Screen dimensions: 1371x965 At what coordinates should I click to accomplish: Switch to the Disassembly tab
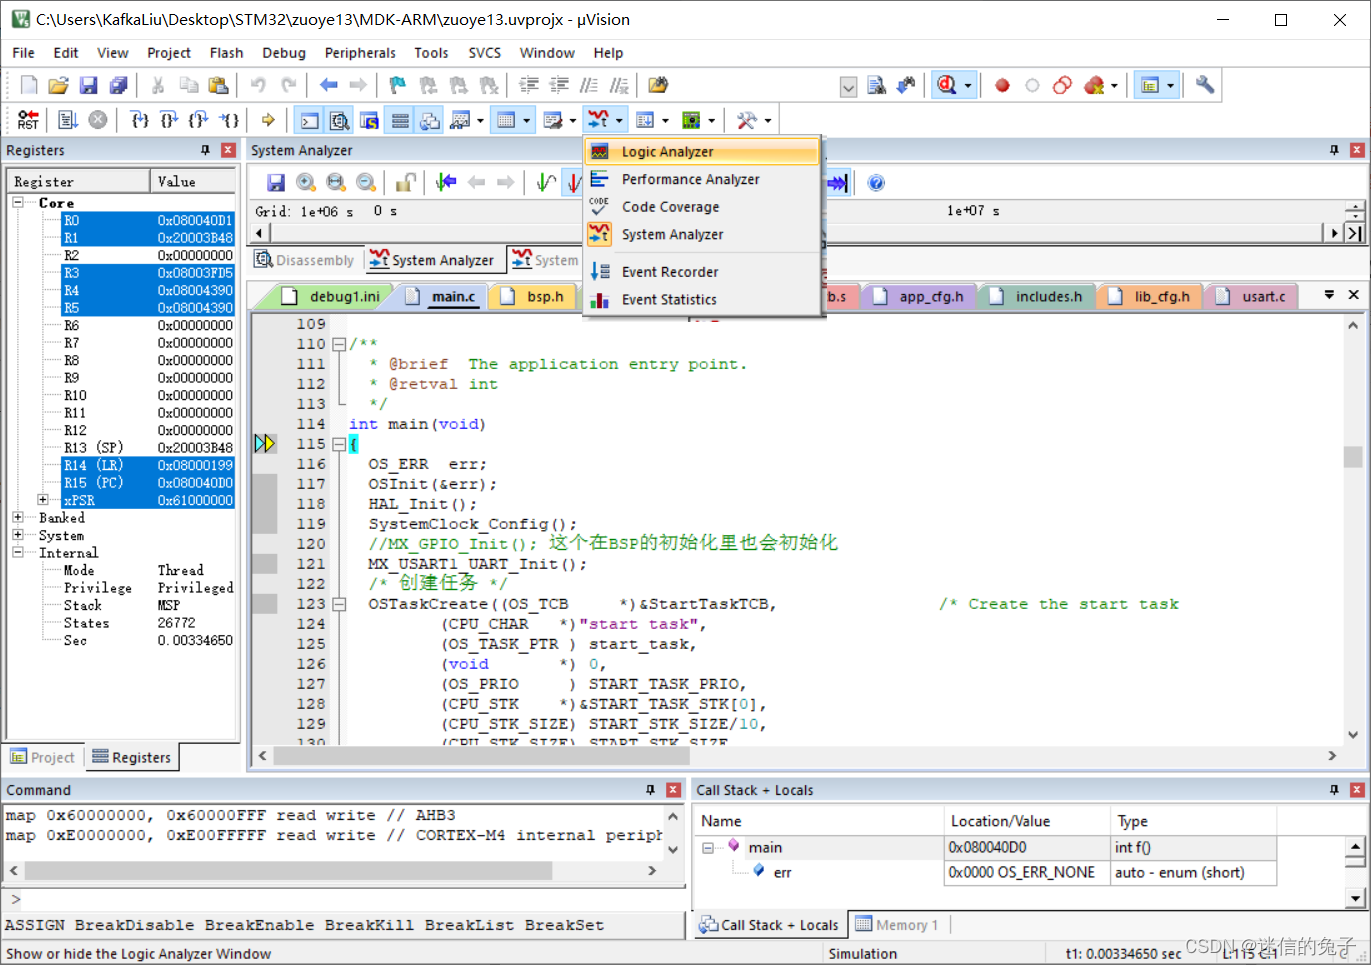click(x=304, y=260)
